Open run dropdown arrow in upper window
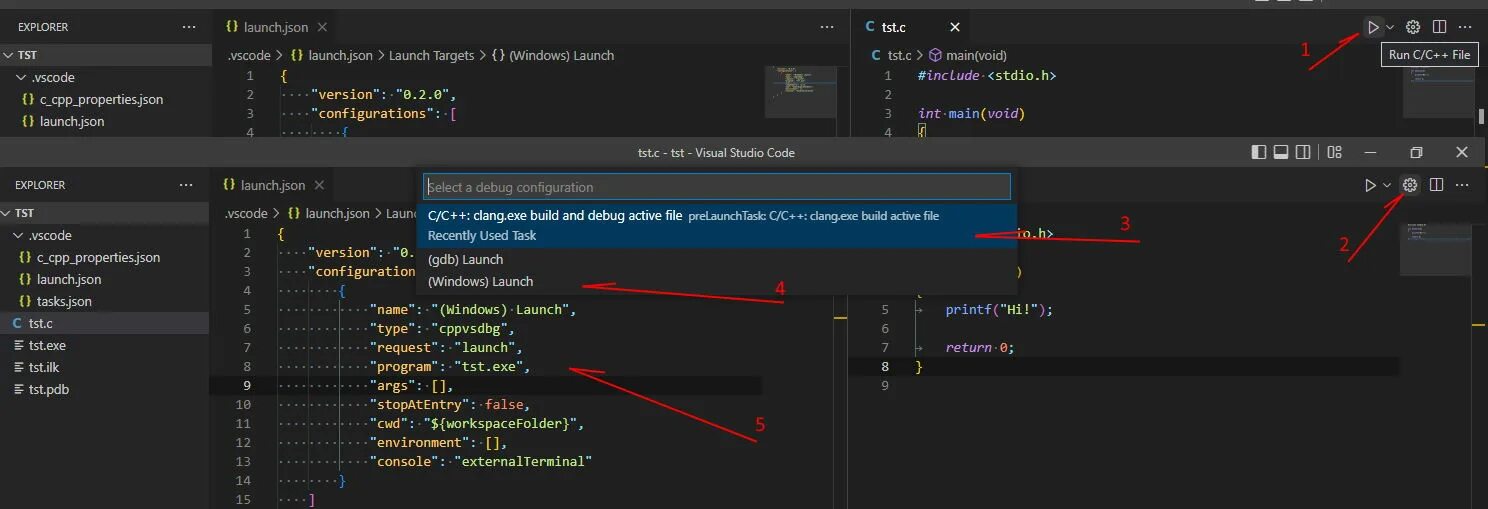This screenshot has width=1488, height=509. (1389, 28)
